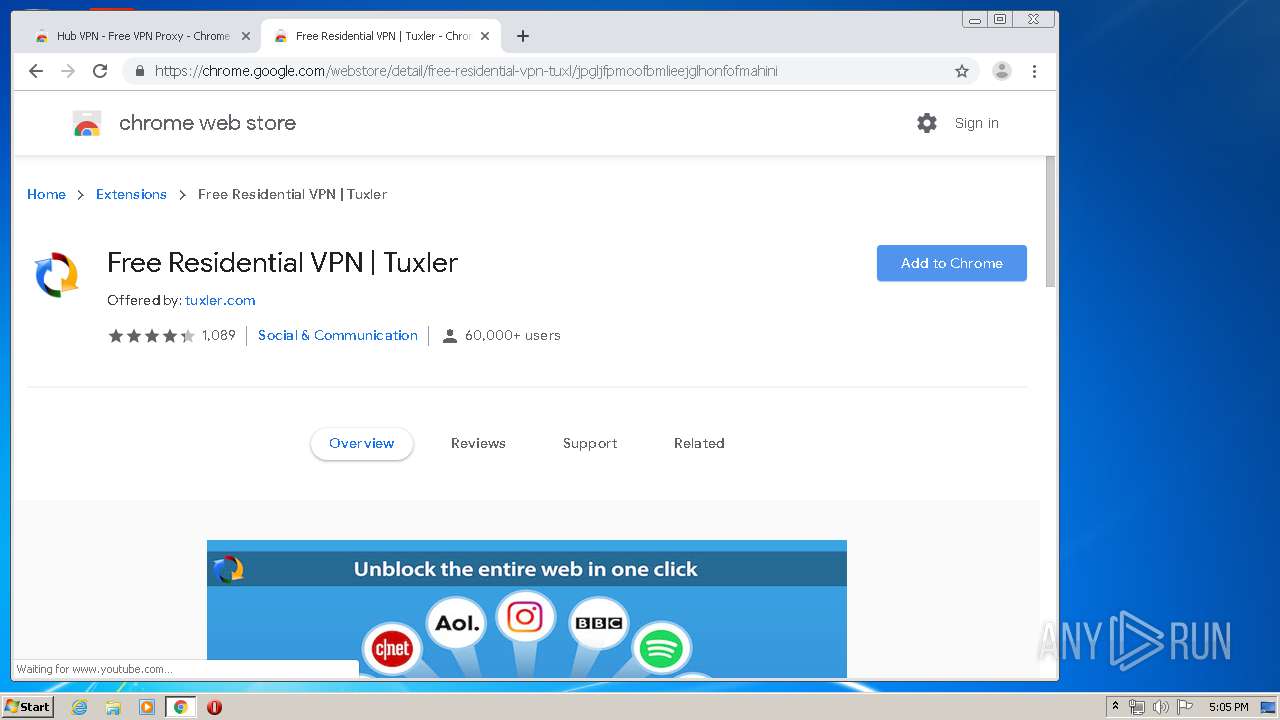Bookmark this page with the star icon

coord(962,71)
